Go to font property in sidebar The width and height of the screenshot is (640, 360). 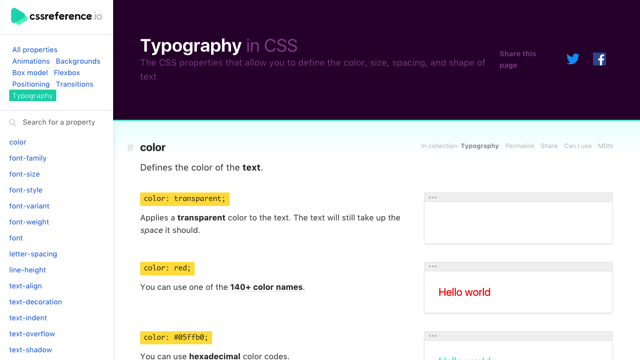tap(16, 238)
